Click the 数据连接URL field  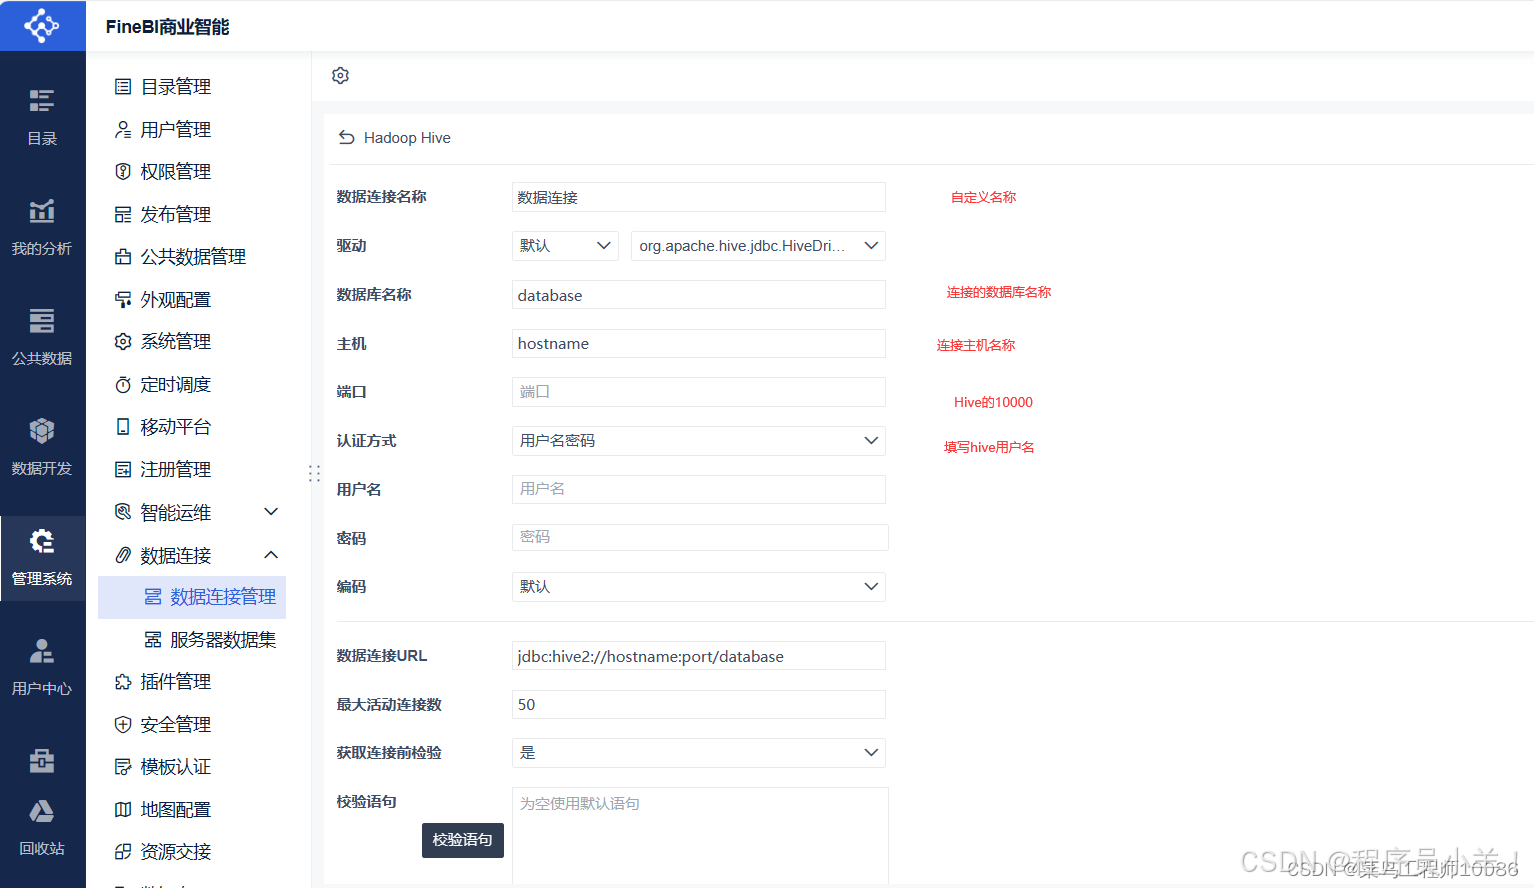(699, 656)
